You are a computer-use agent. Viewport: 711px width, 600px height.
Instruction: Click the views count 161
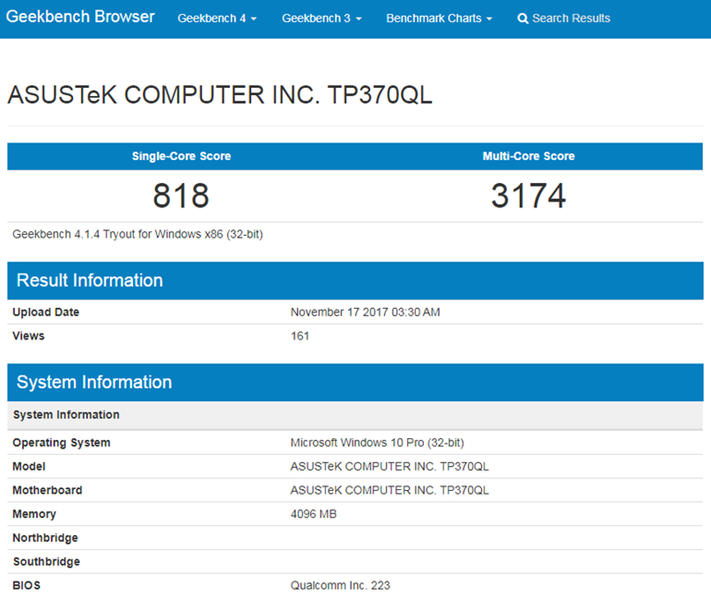pos(300,336)
